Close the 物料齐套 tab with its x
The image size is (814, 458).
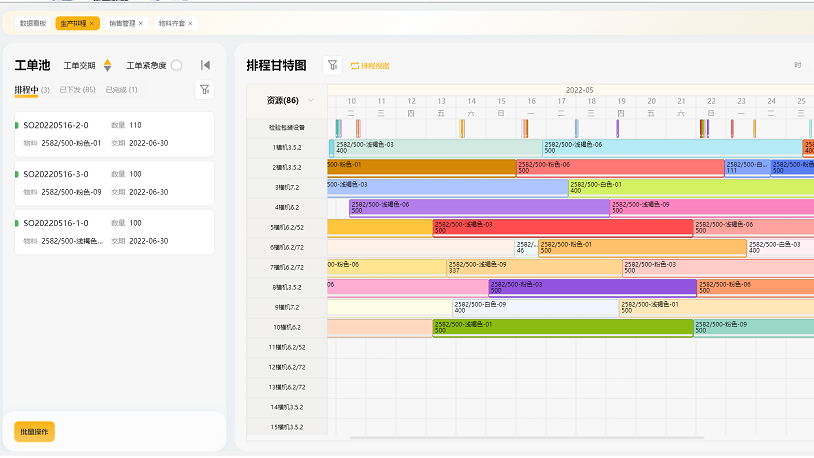(191, 23)
